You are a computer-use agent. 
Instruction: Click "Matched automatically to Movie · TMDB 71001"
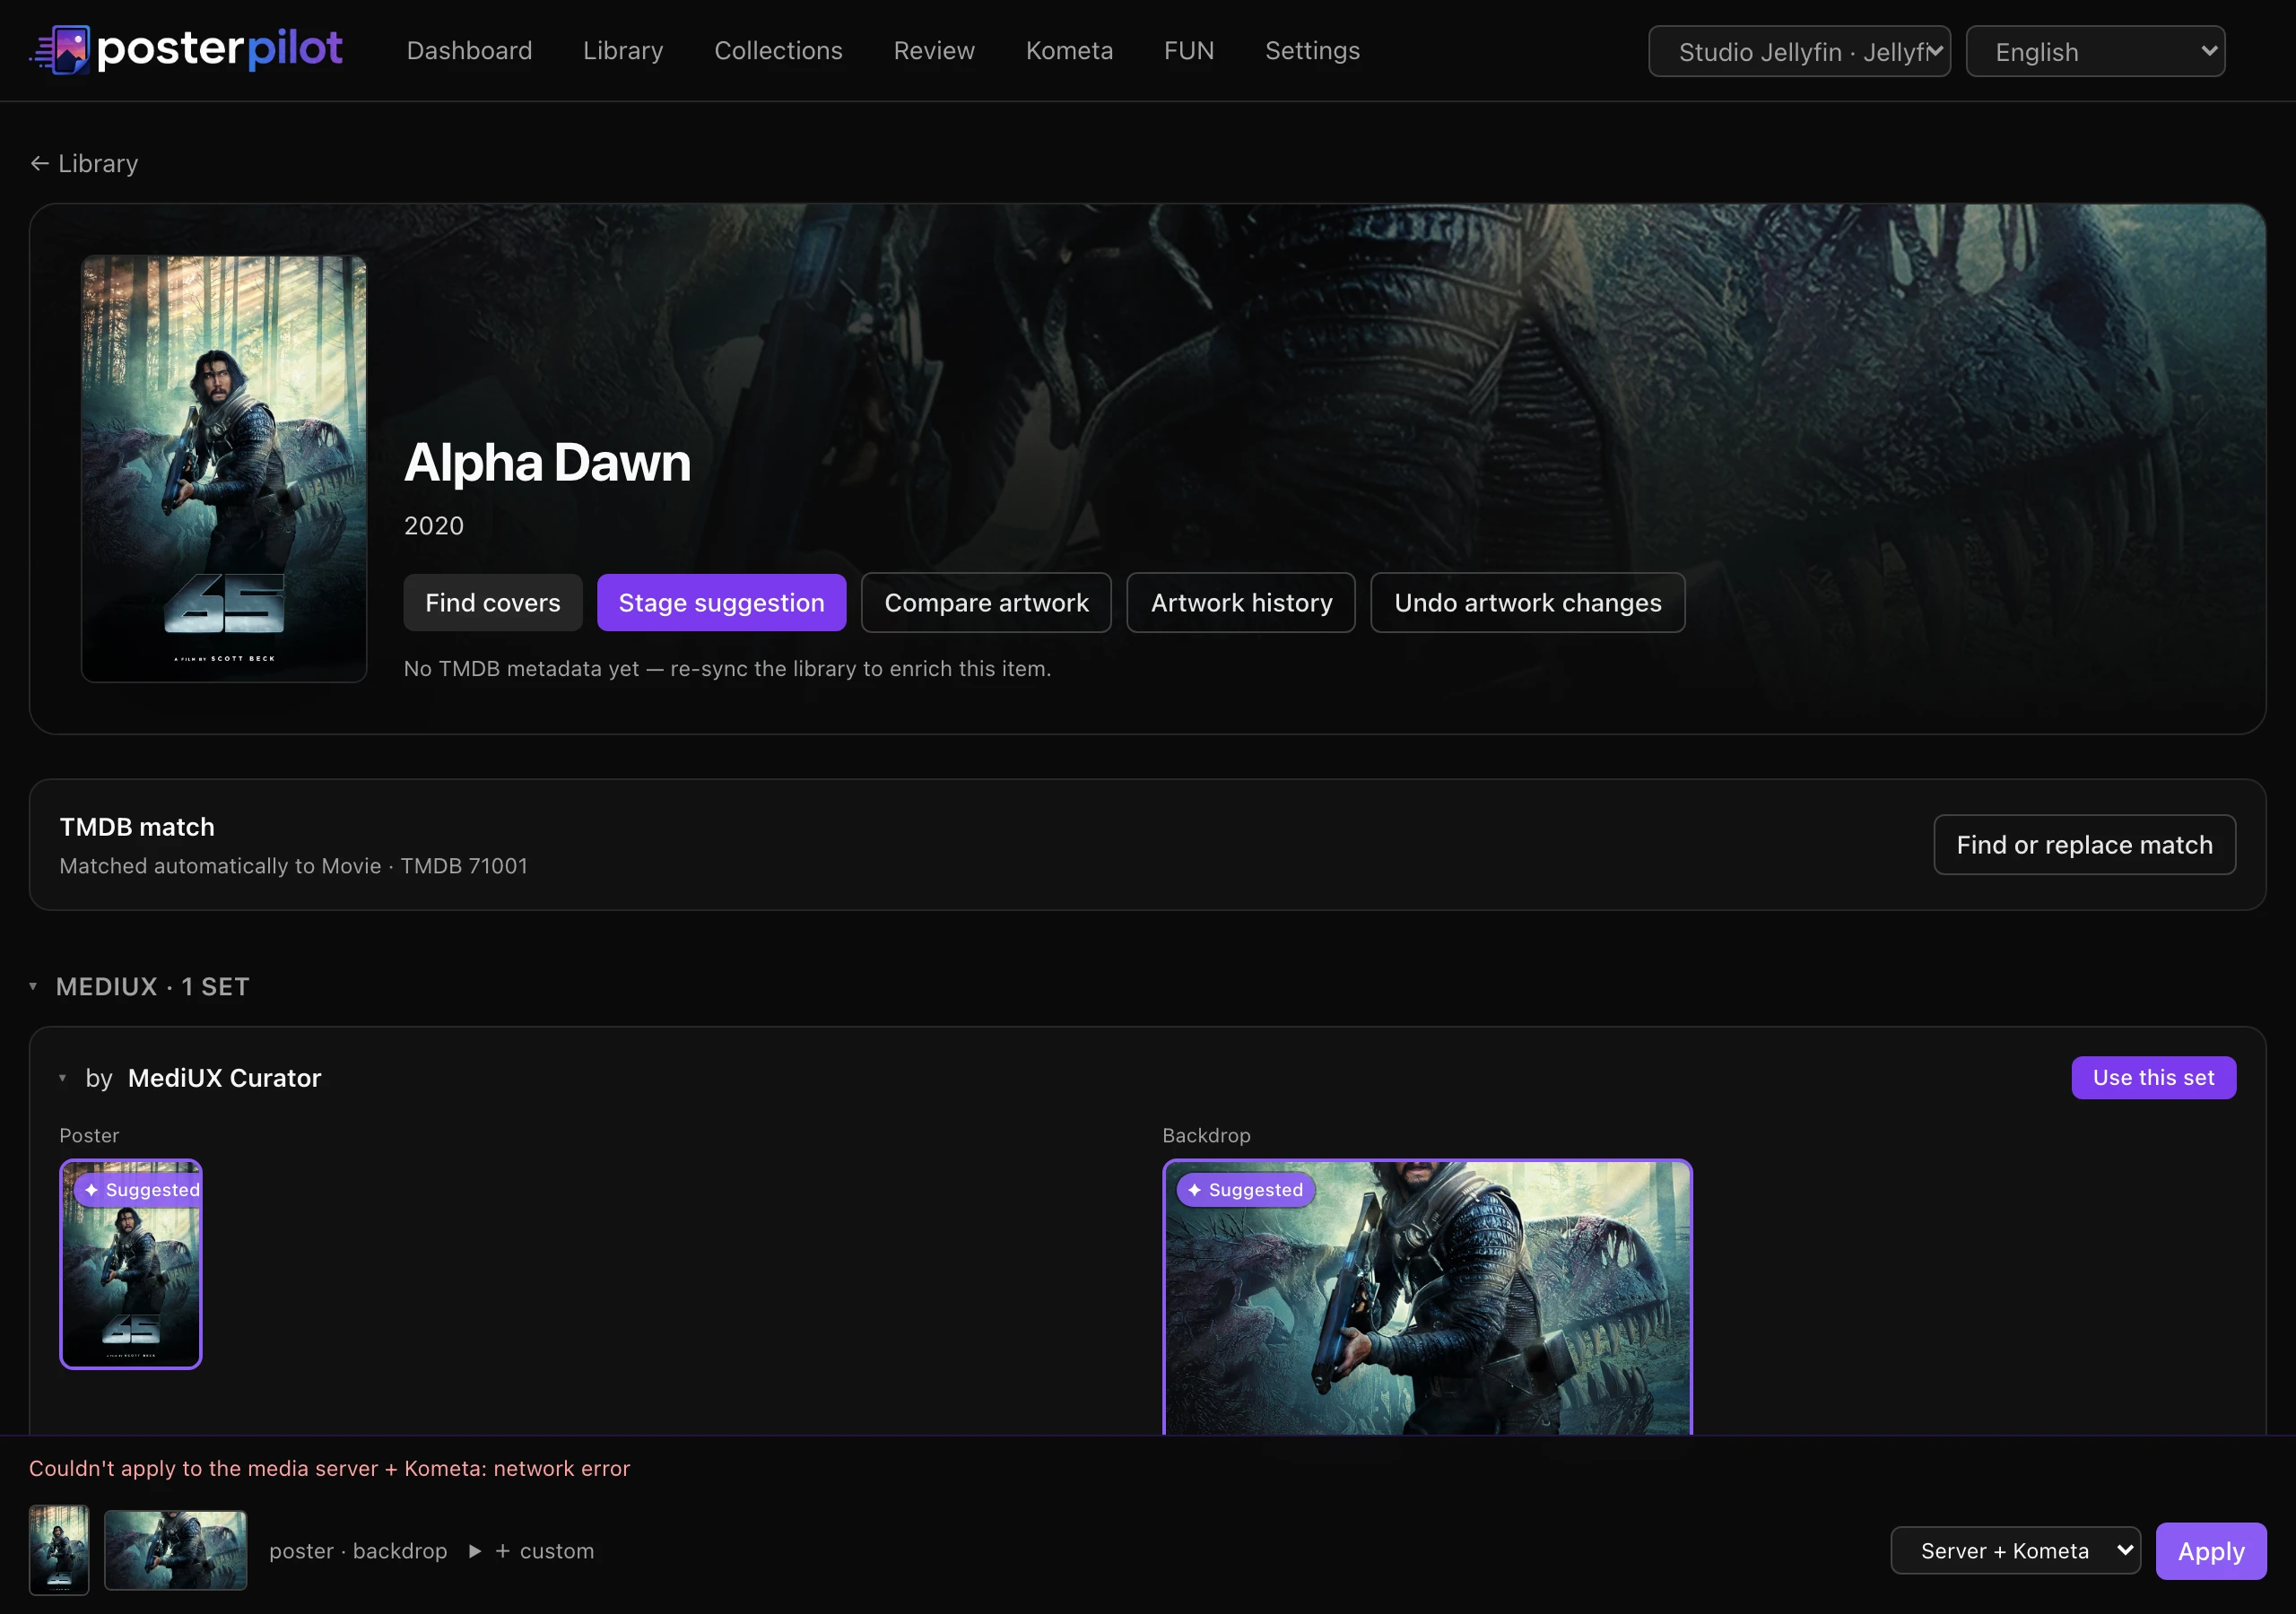(293, 865)
